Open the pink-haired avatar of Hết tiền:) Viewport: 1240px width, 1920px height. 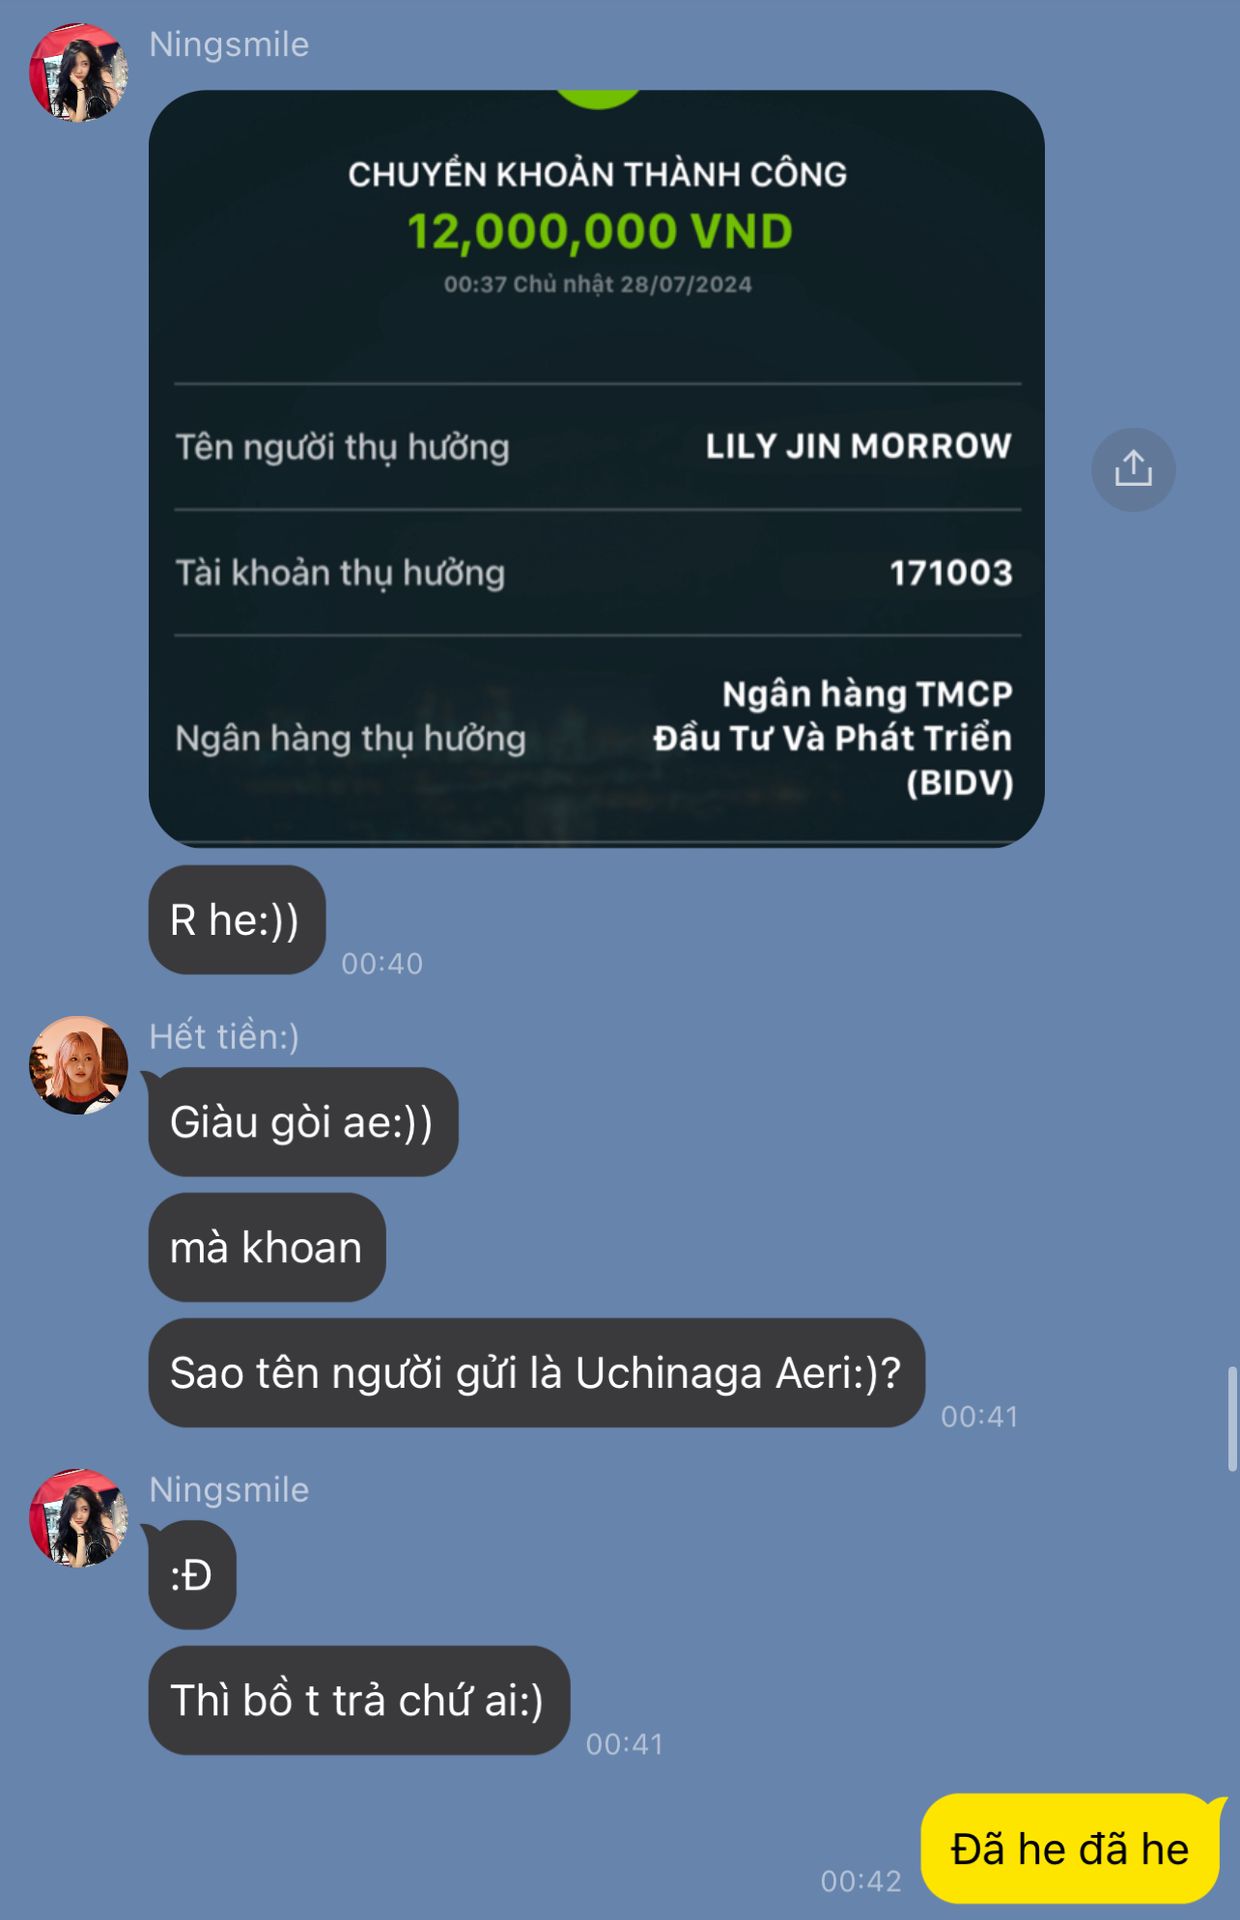(x=79, y=1065)
